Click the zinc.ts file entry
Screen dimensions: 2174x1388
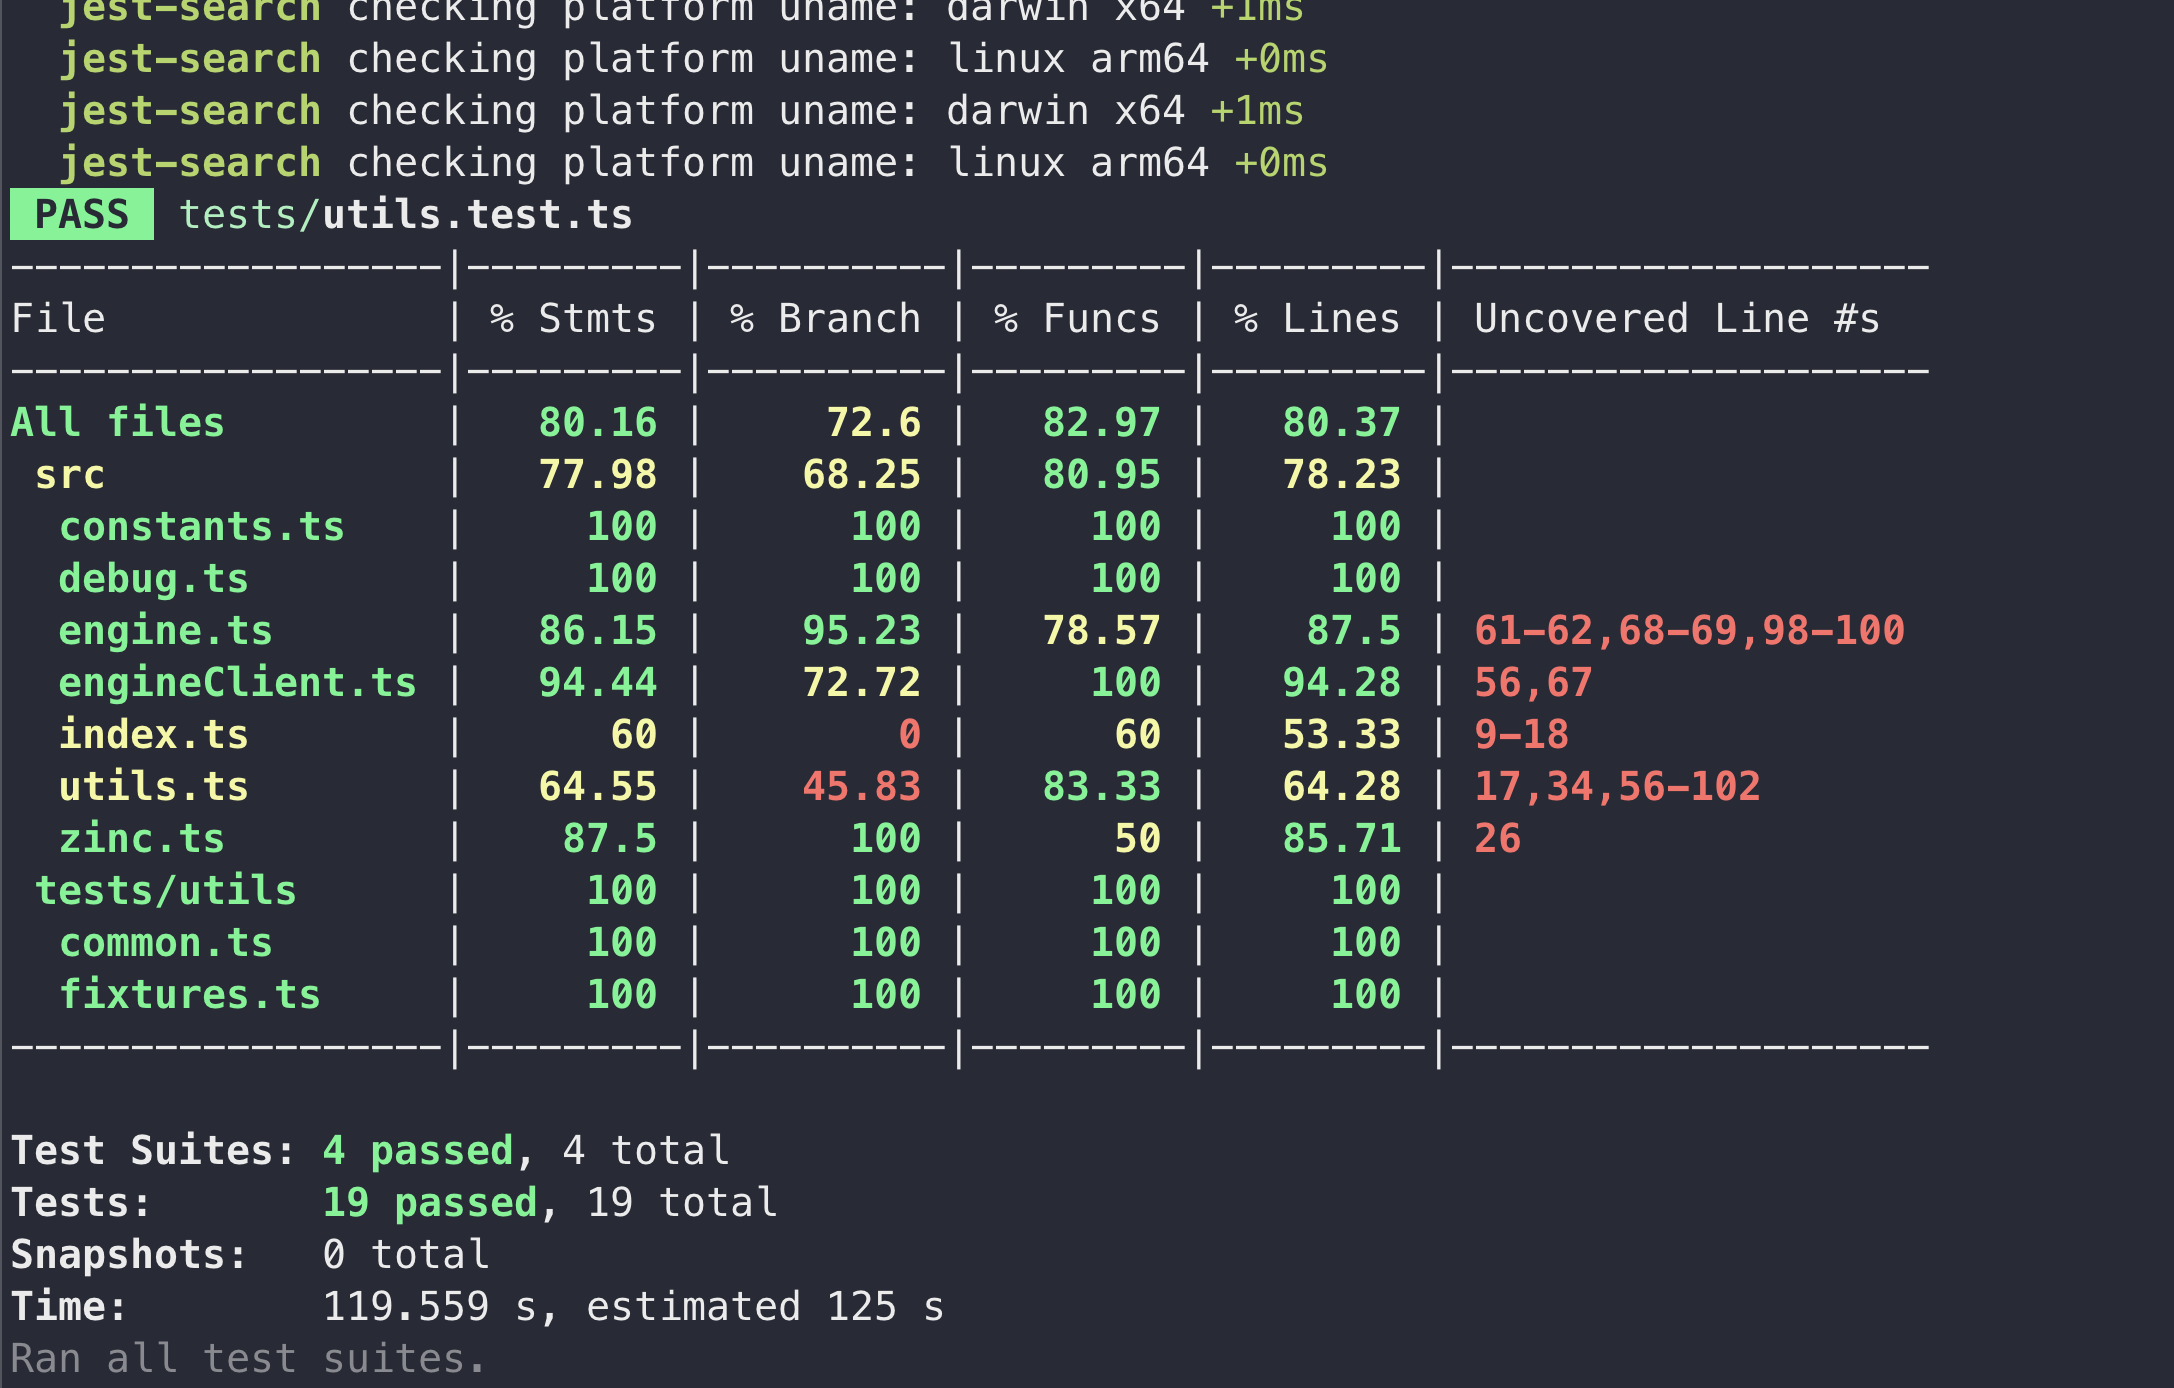coord(141,839)
